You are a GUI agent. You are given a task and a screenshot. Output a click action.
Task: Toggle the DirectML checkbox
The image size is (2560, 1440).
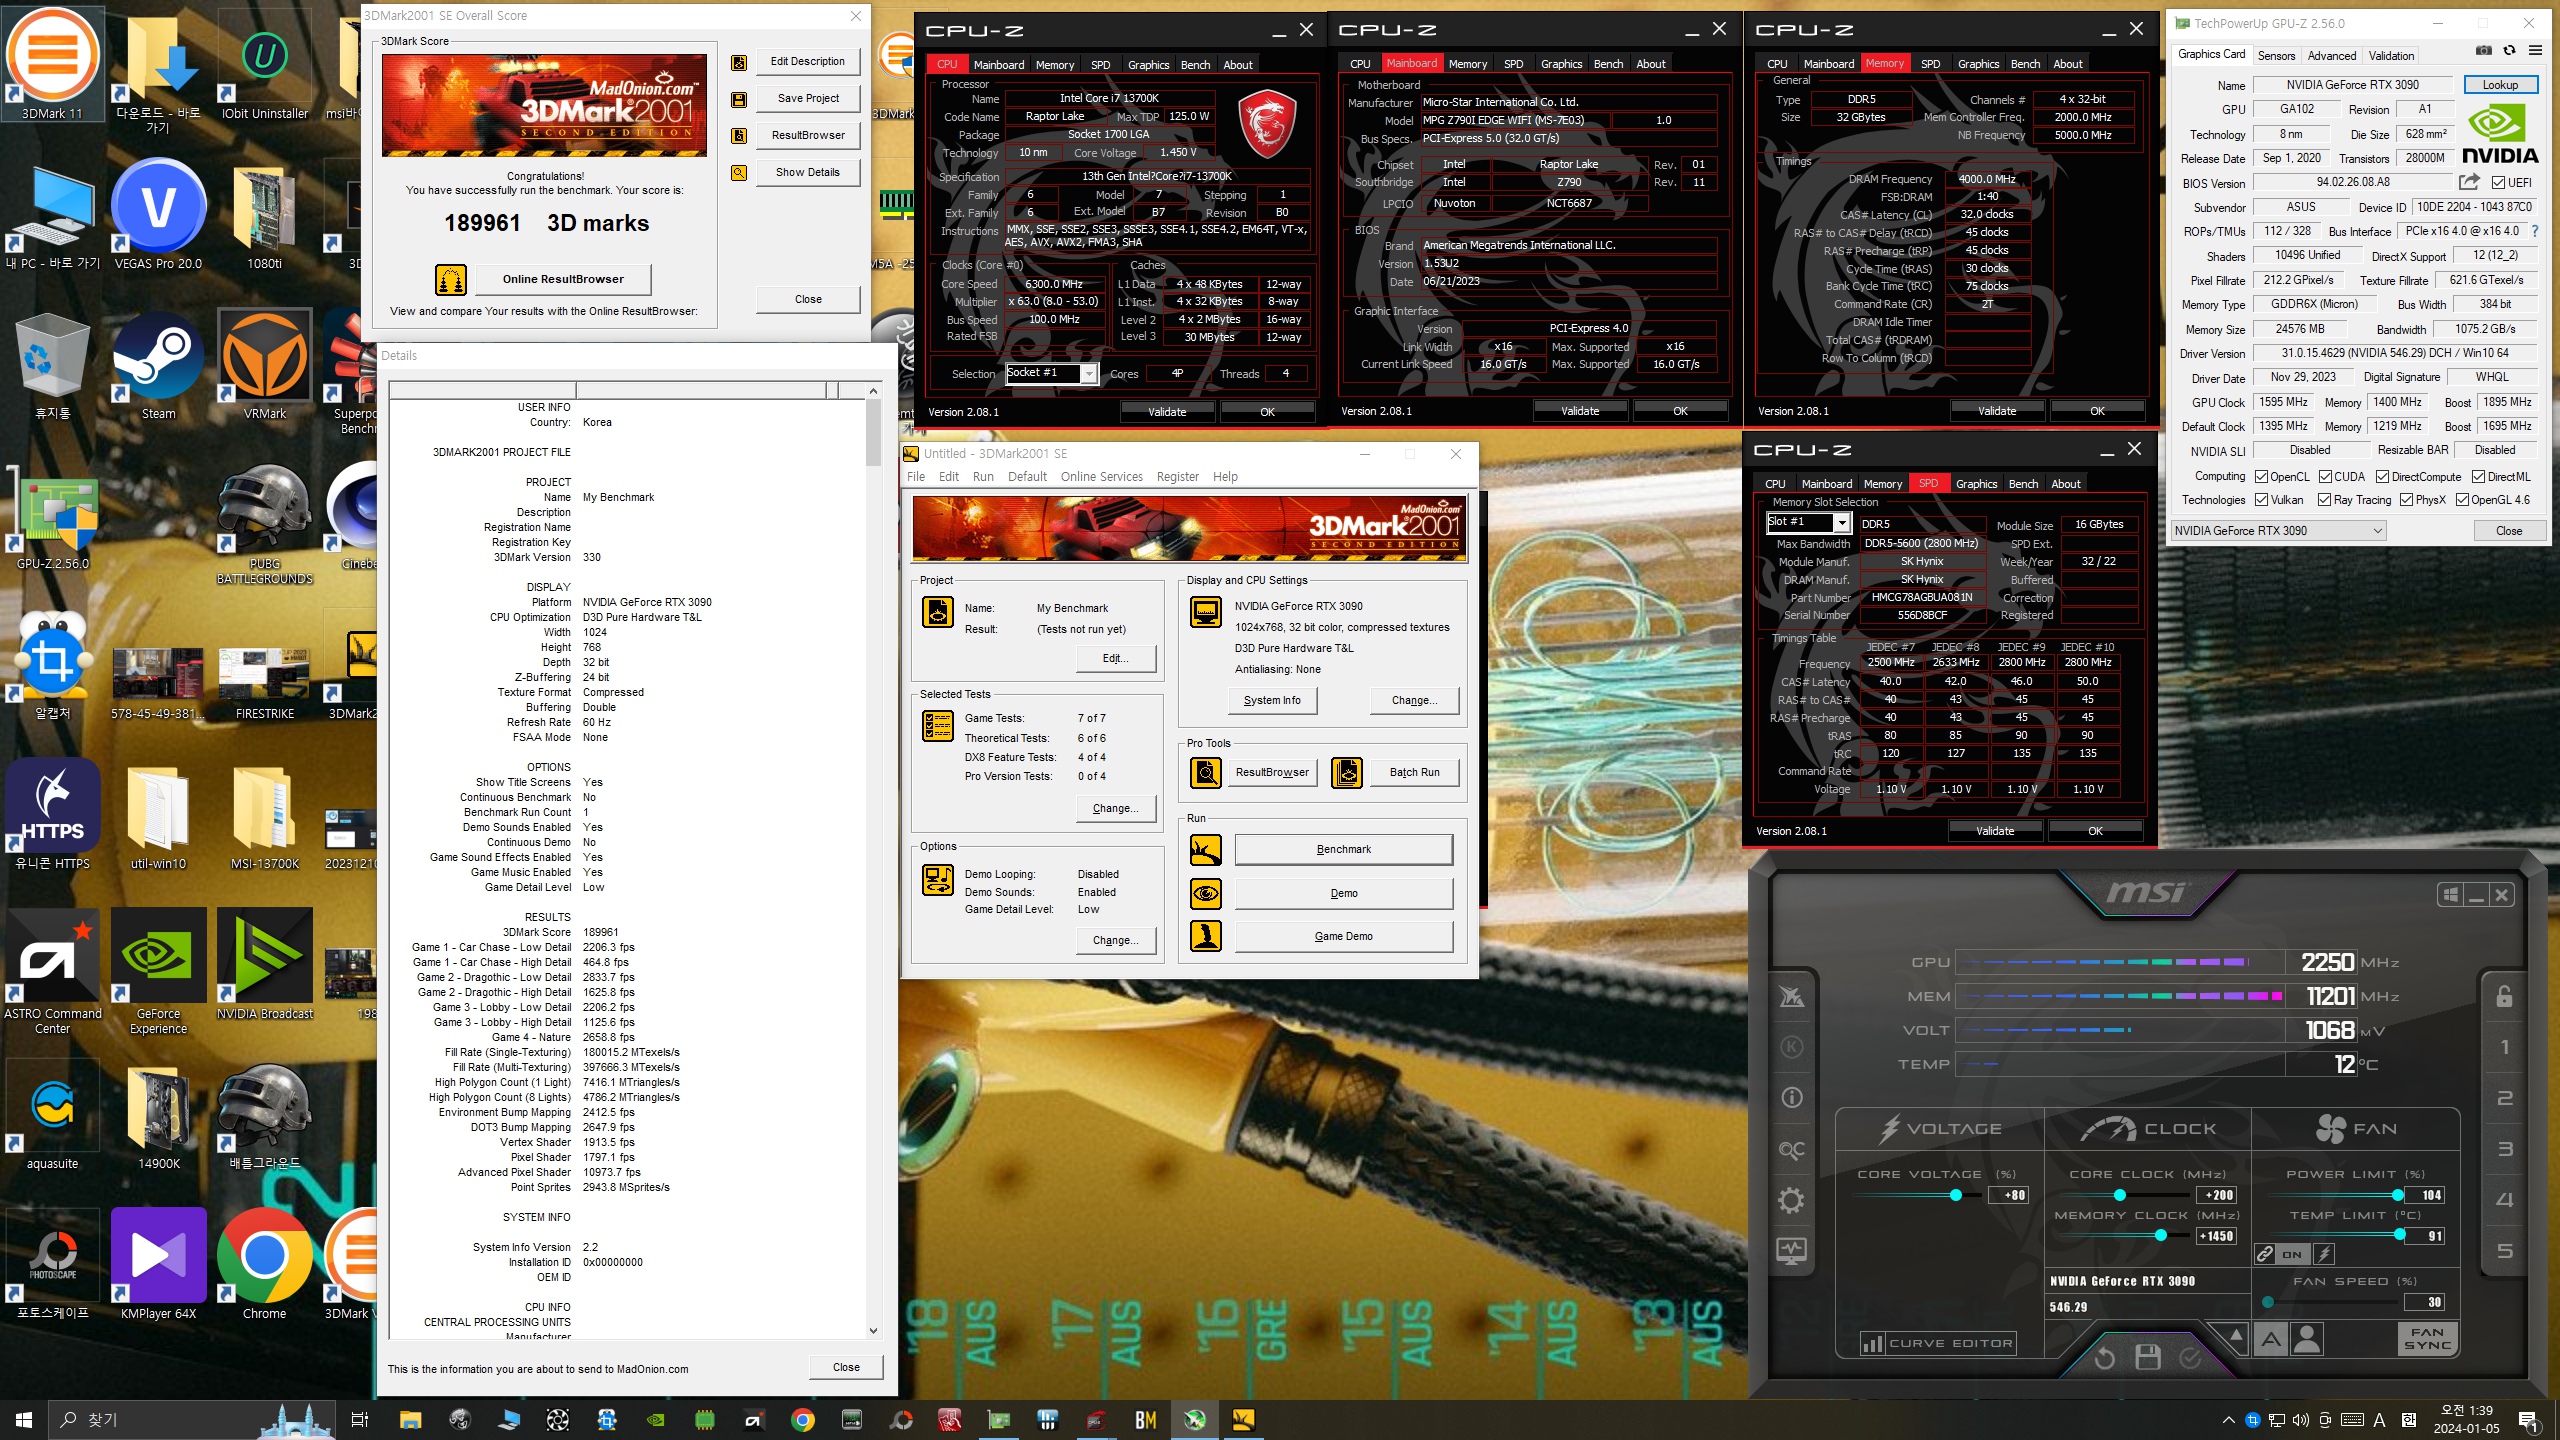2478,477
